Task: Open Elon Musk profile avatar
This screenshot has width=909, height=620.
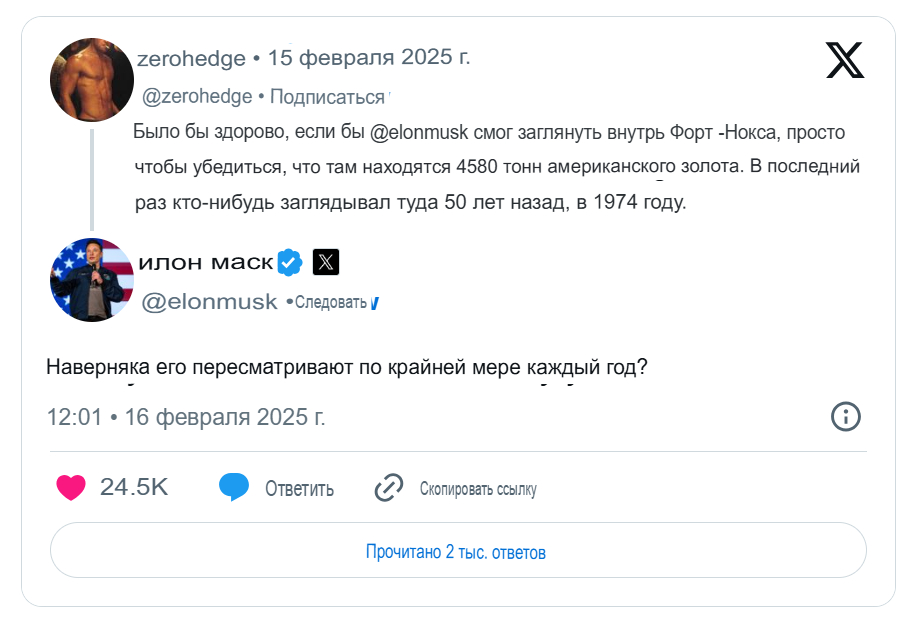Action: (x=92, y=280)
